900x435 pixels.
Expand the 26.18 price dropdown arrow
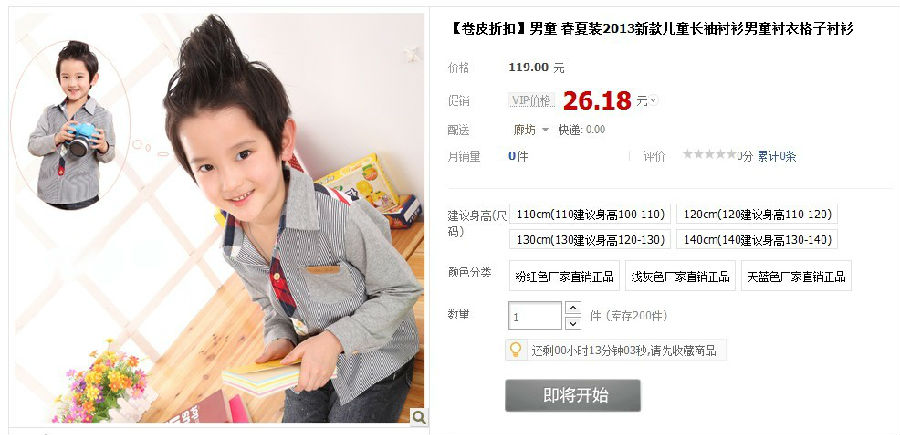(x=653, y=101)
